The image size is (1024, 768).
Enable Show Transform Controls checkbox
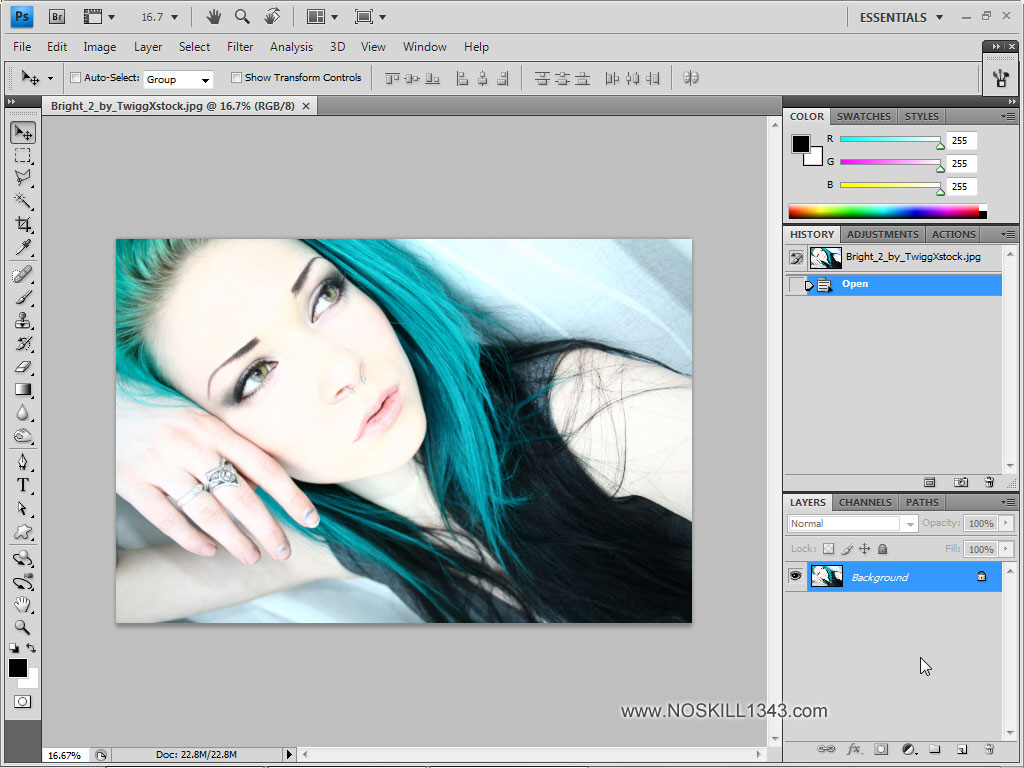click(236, 78)
